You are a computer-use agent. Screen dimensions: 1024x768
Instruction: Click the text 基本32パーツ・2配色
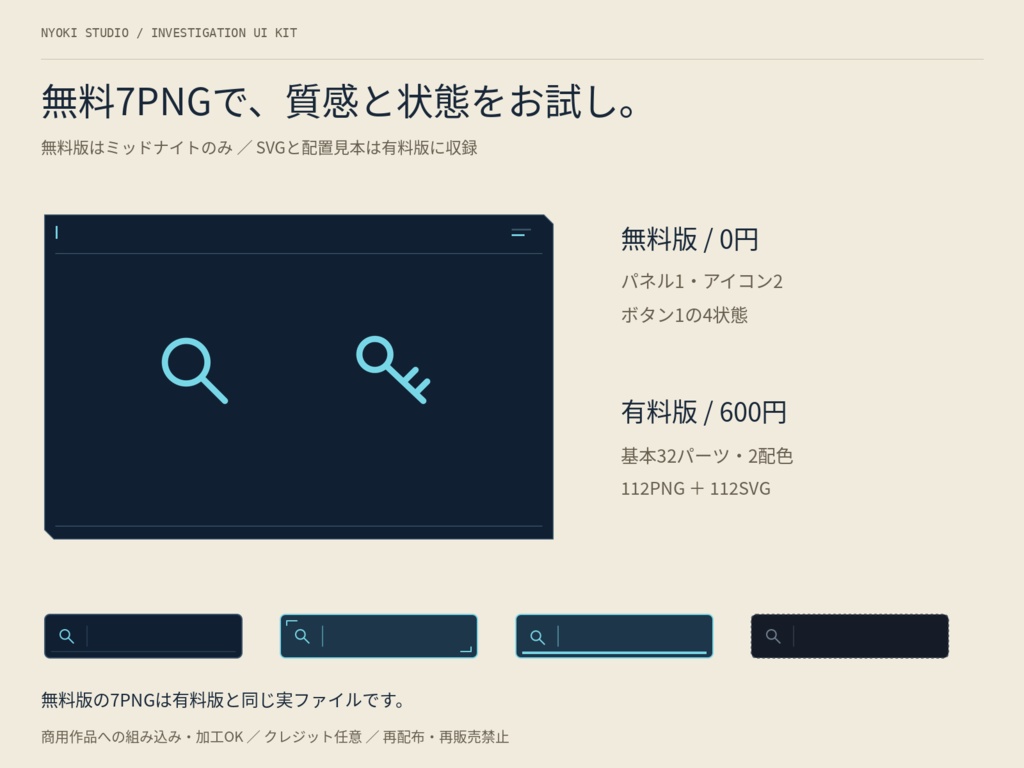coord(707,456)
